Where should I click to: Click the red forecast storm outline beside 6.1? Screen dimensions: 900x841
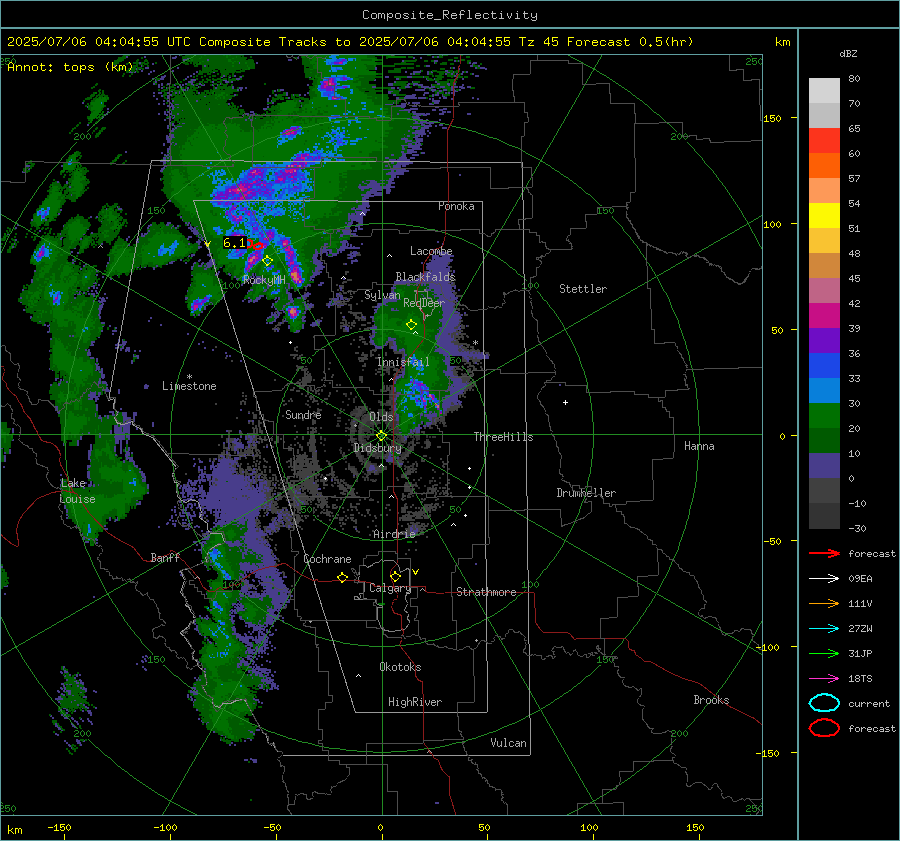point(256,245)
